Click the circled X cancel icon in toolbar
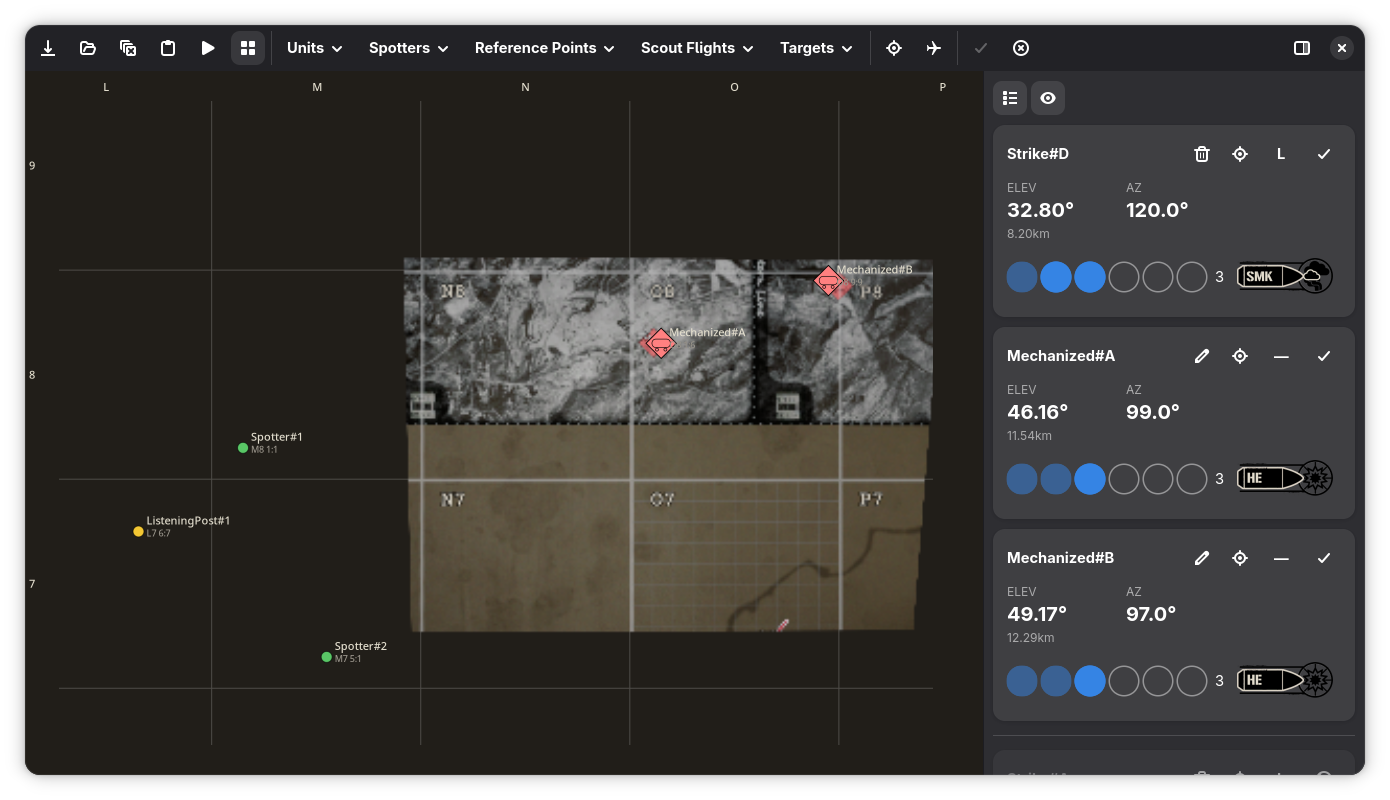The height and width of the screenshot is (800, 1390). pyautogui.click(x=1021, y=48)
